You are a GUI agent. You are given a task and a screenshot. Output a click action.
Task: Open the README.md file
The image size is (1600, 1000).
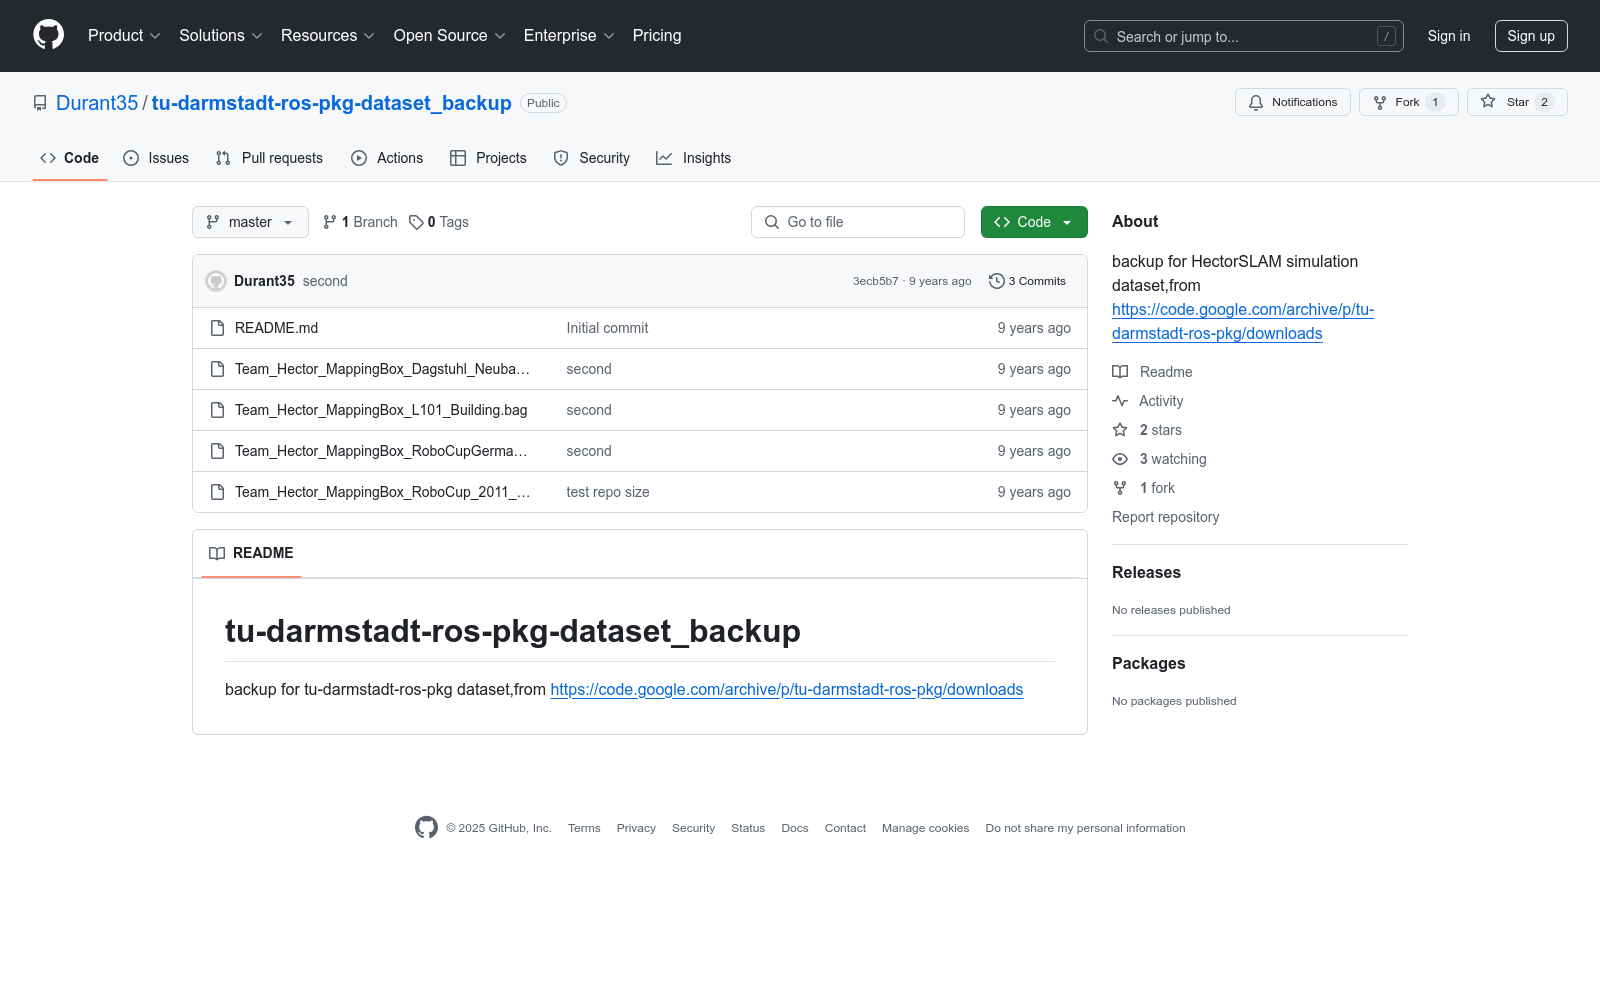[x=276, y=328]
